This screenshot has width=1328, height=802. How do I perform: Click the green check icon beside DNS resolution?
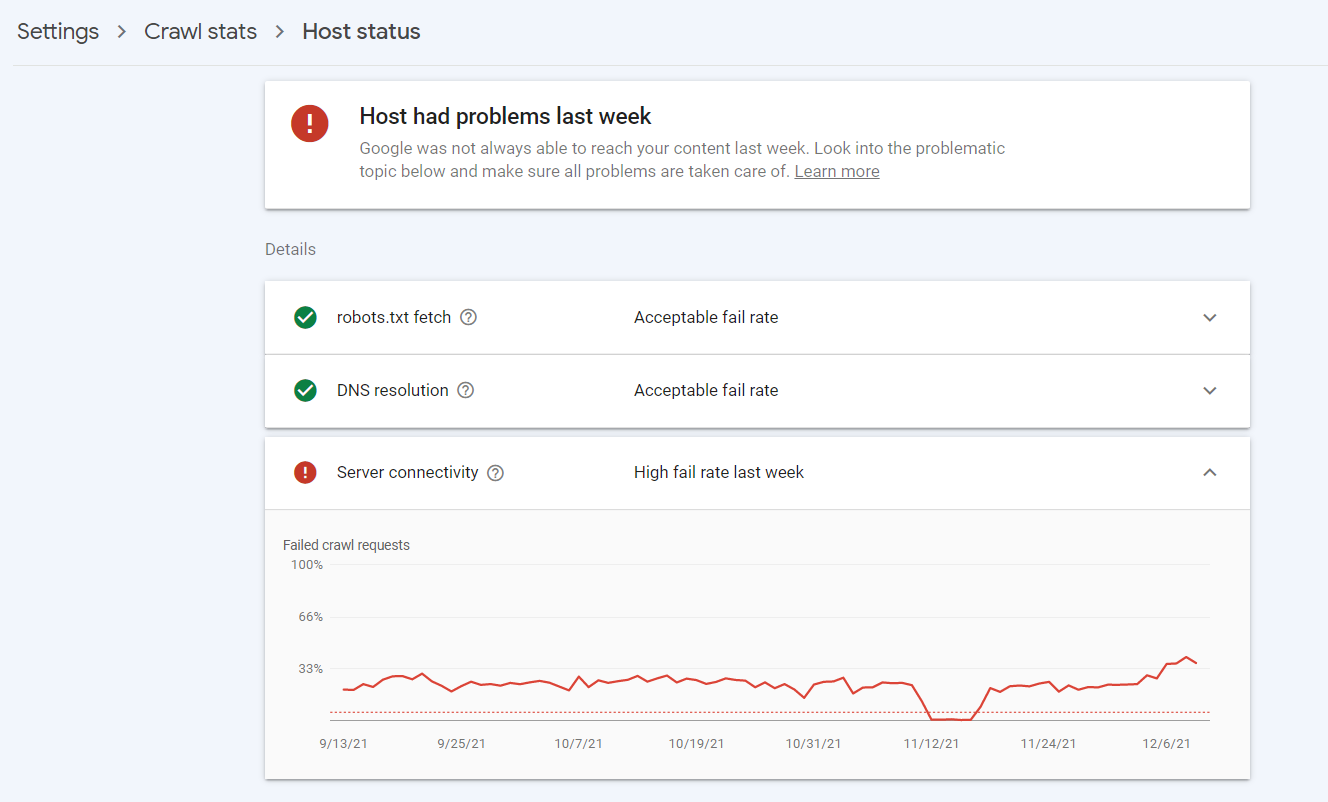pos(305,390)
